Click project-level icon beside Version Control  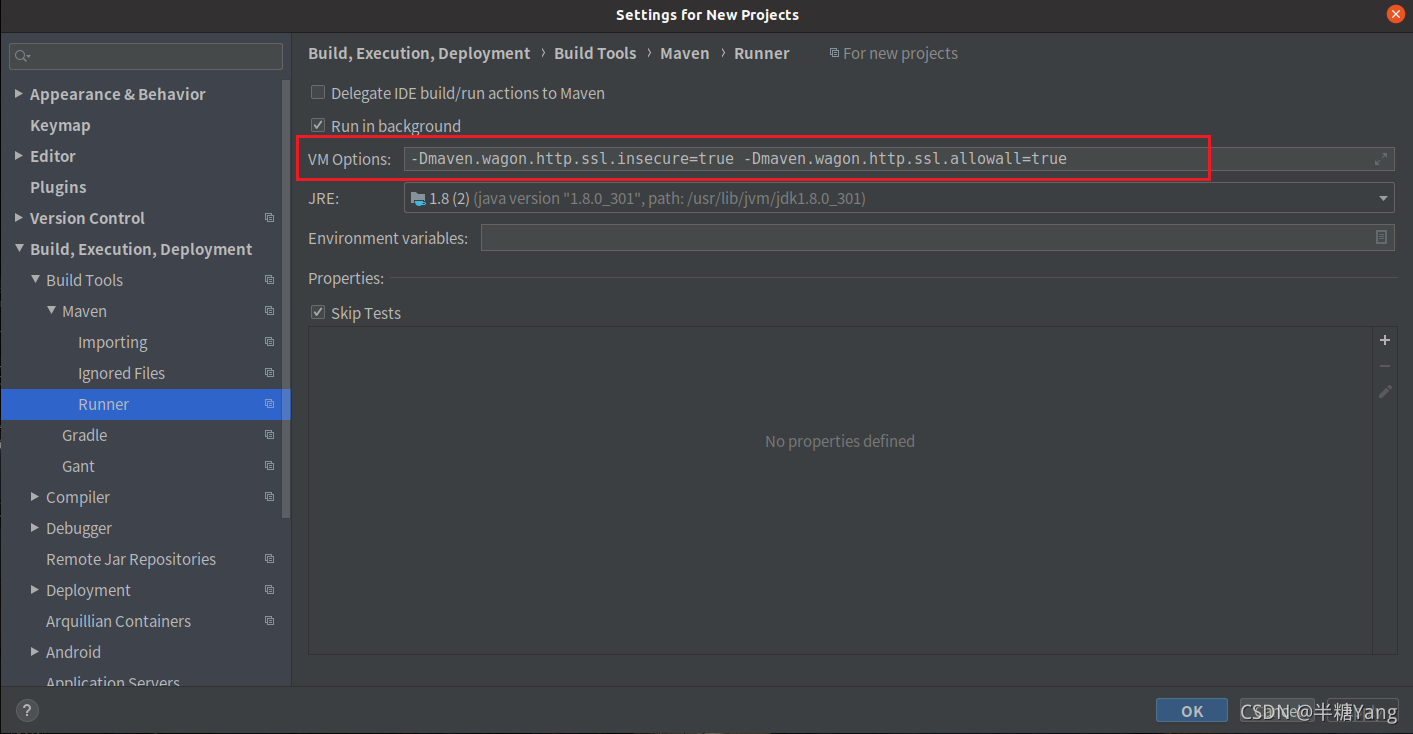click(x=269, y=218)
